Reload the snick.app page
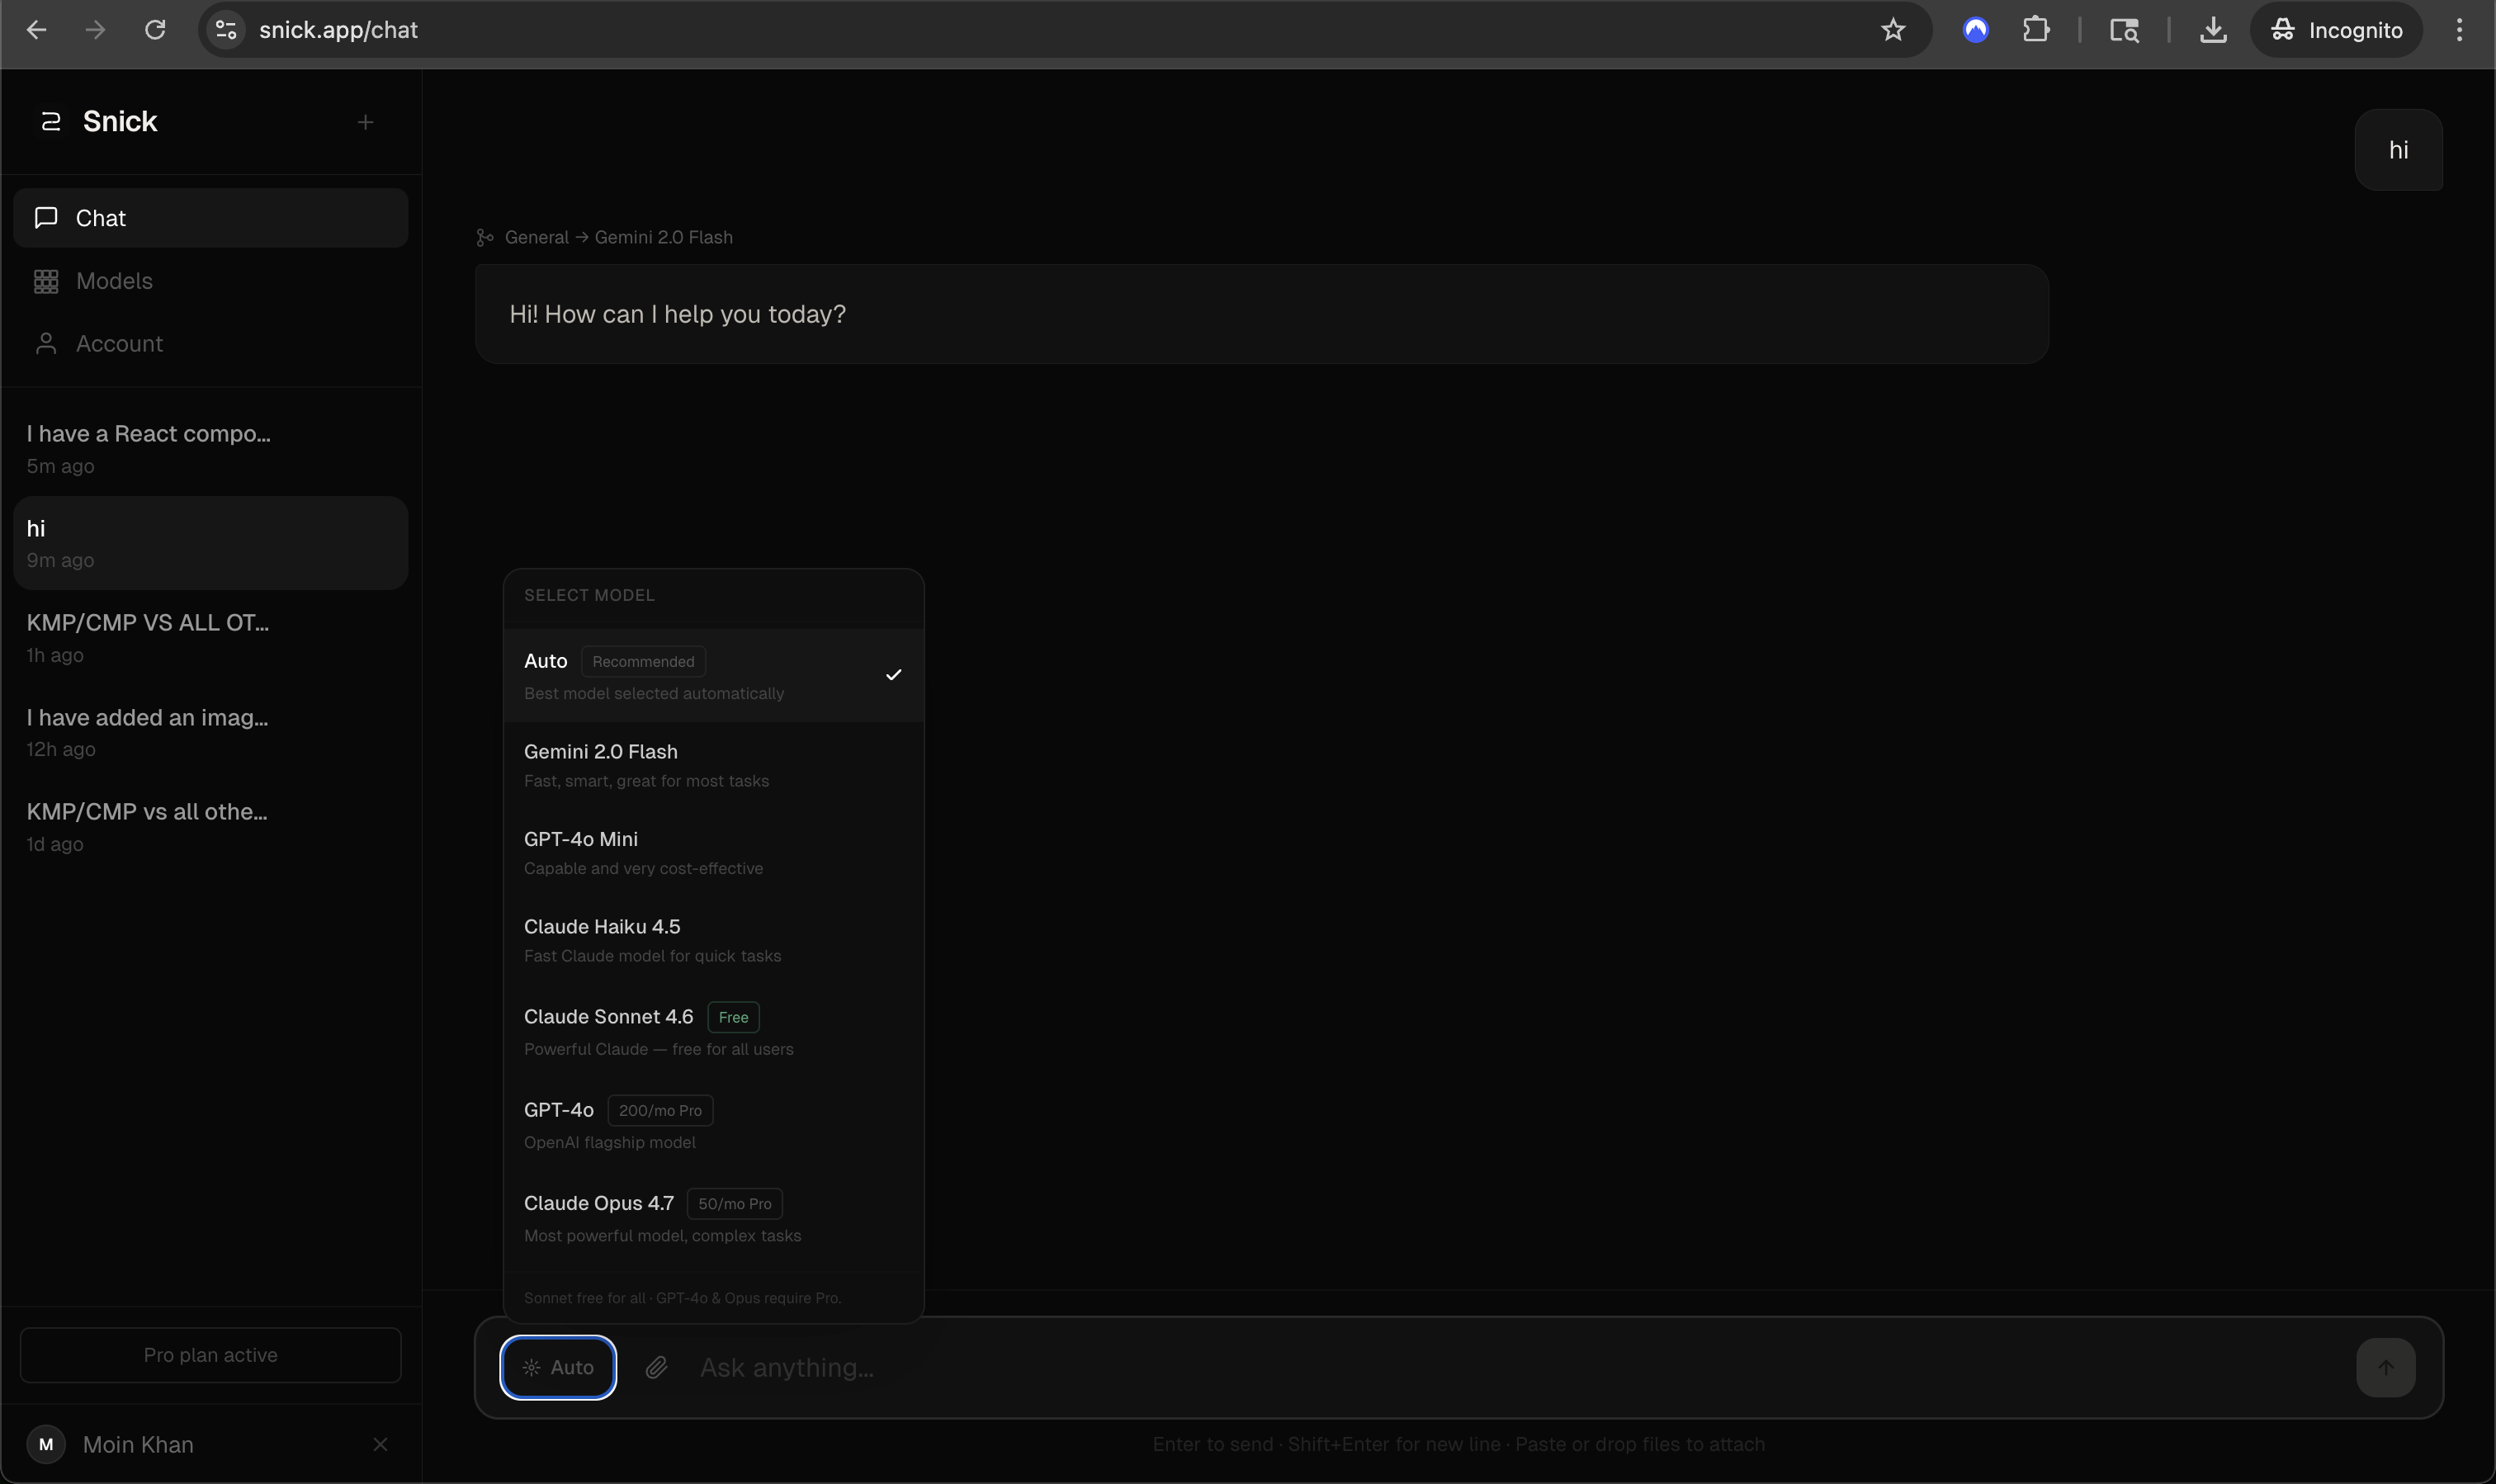Viewport: 2496px width, 1484px height. point(155,30)
